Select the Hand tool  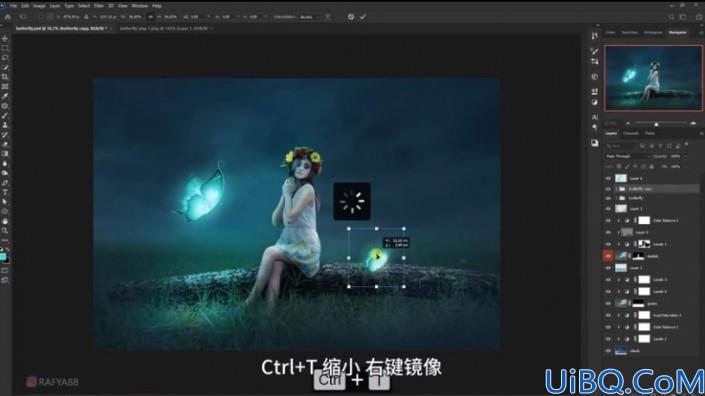(x=5, y=221)
